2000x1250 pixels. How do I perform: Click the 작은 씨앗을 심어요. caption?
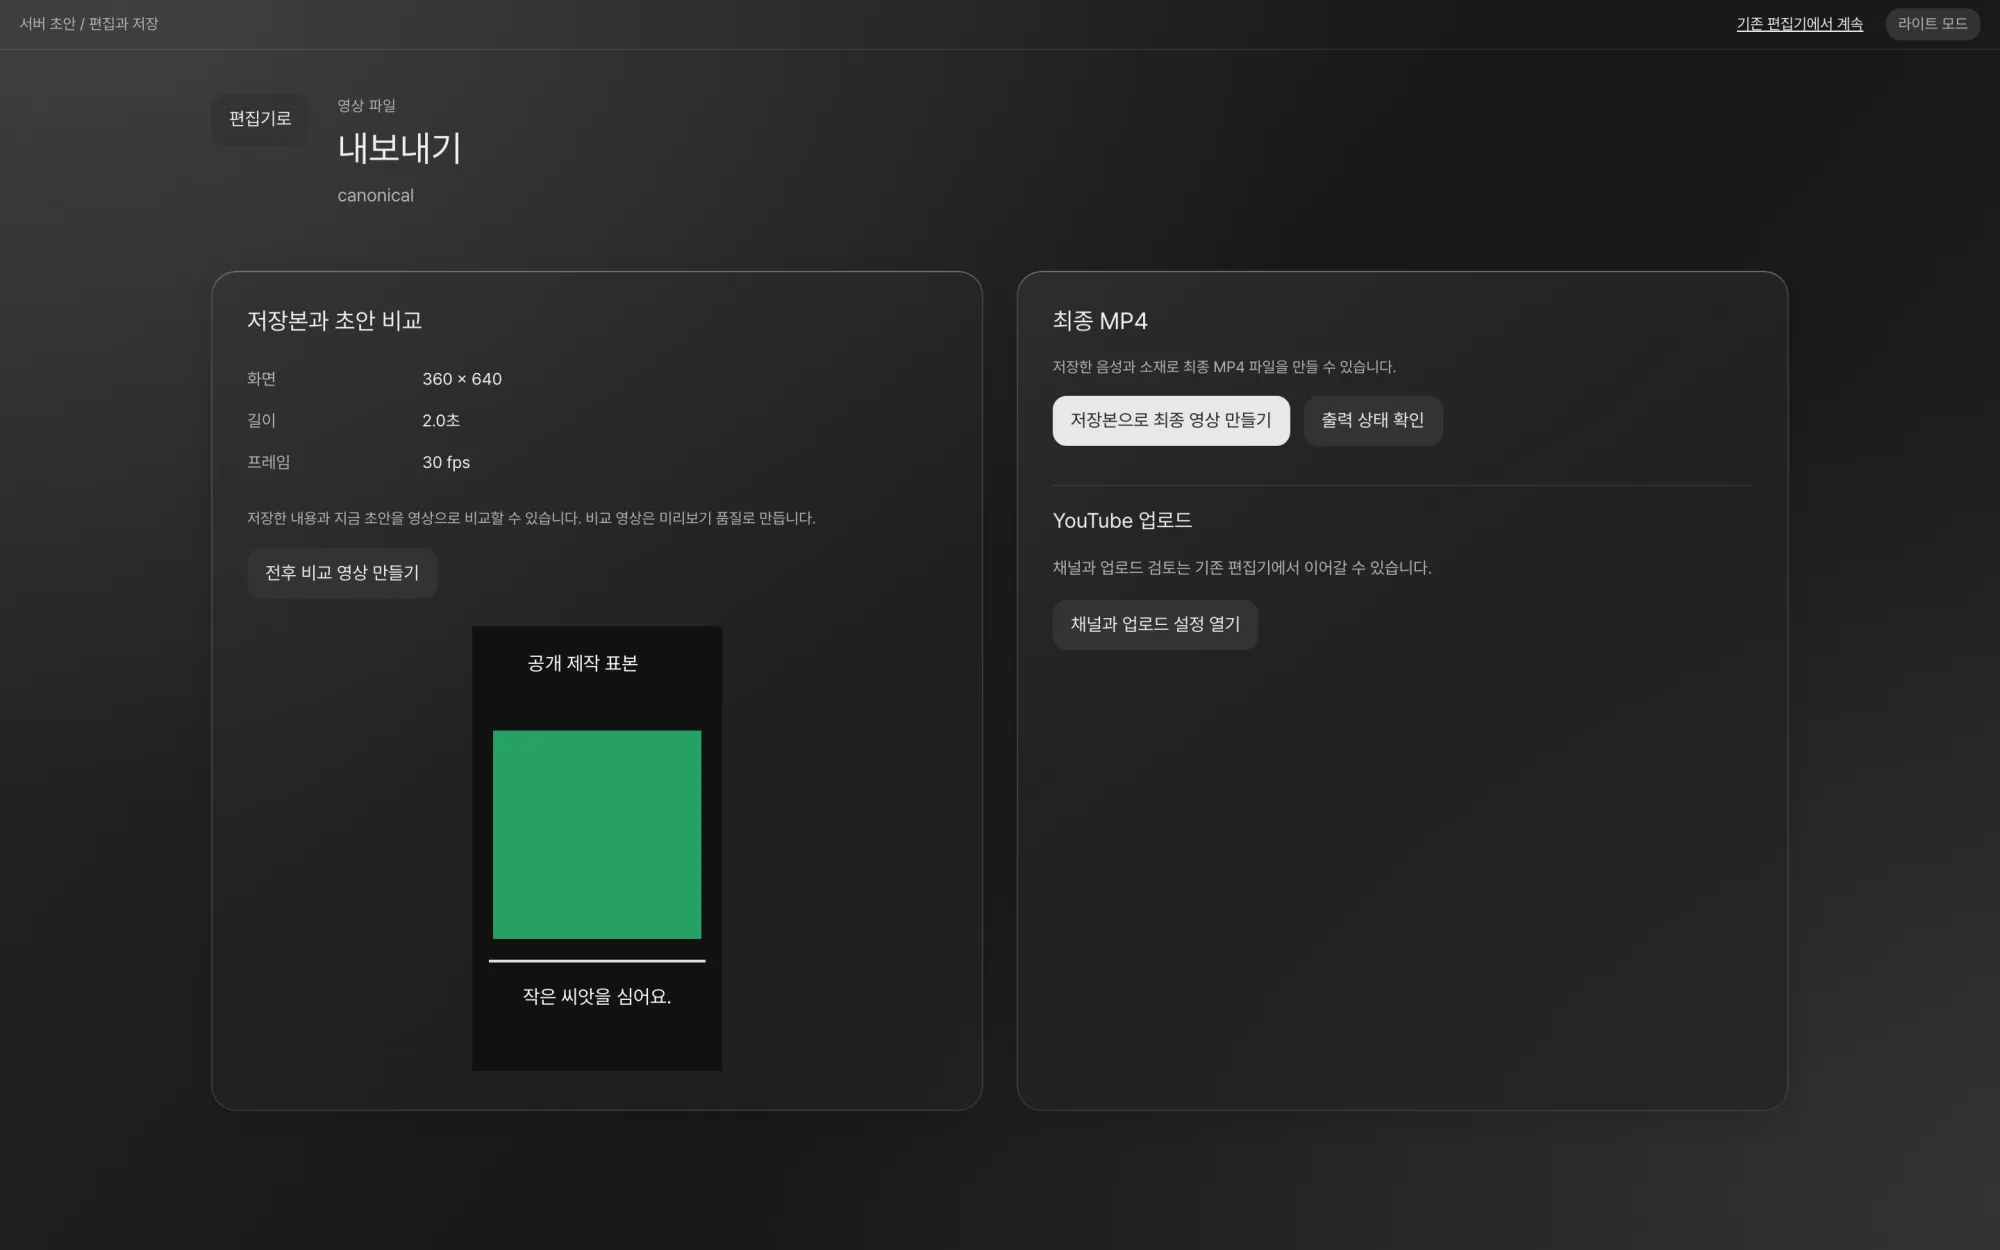coord(597,997)
